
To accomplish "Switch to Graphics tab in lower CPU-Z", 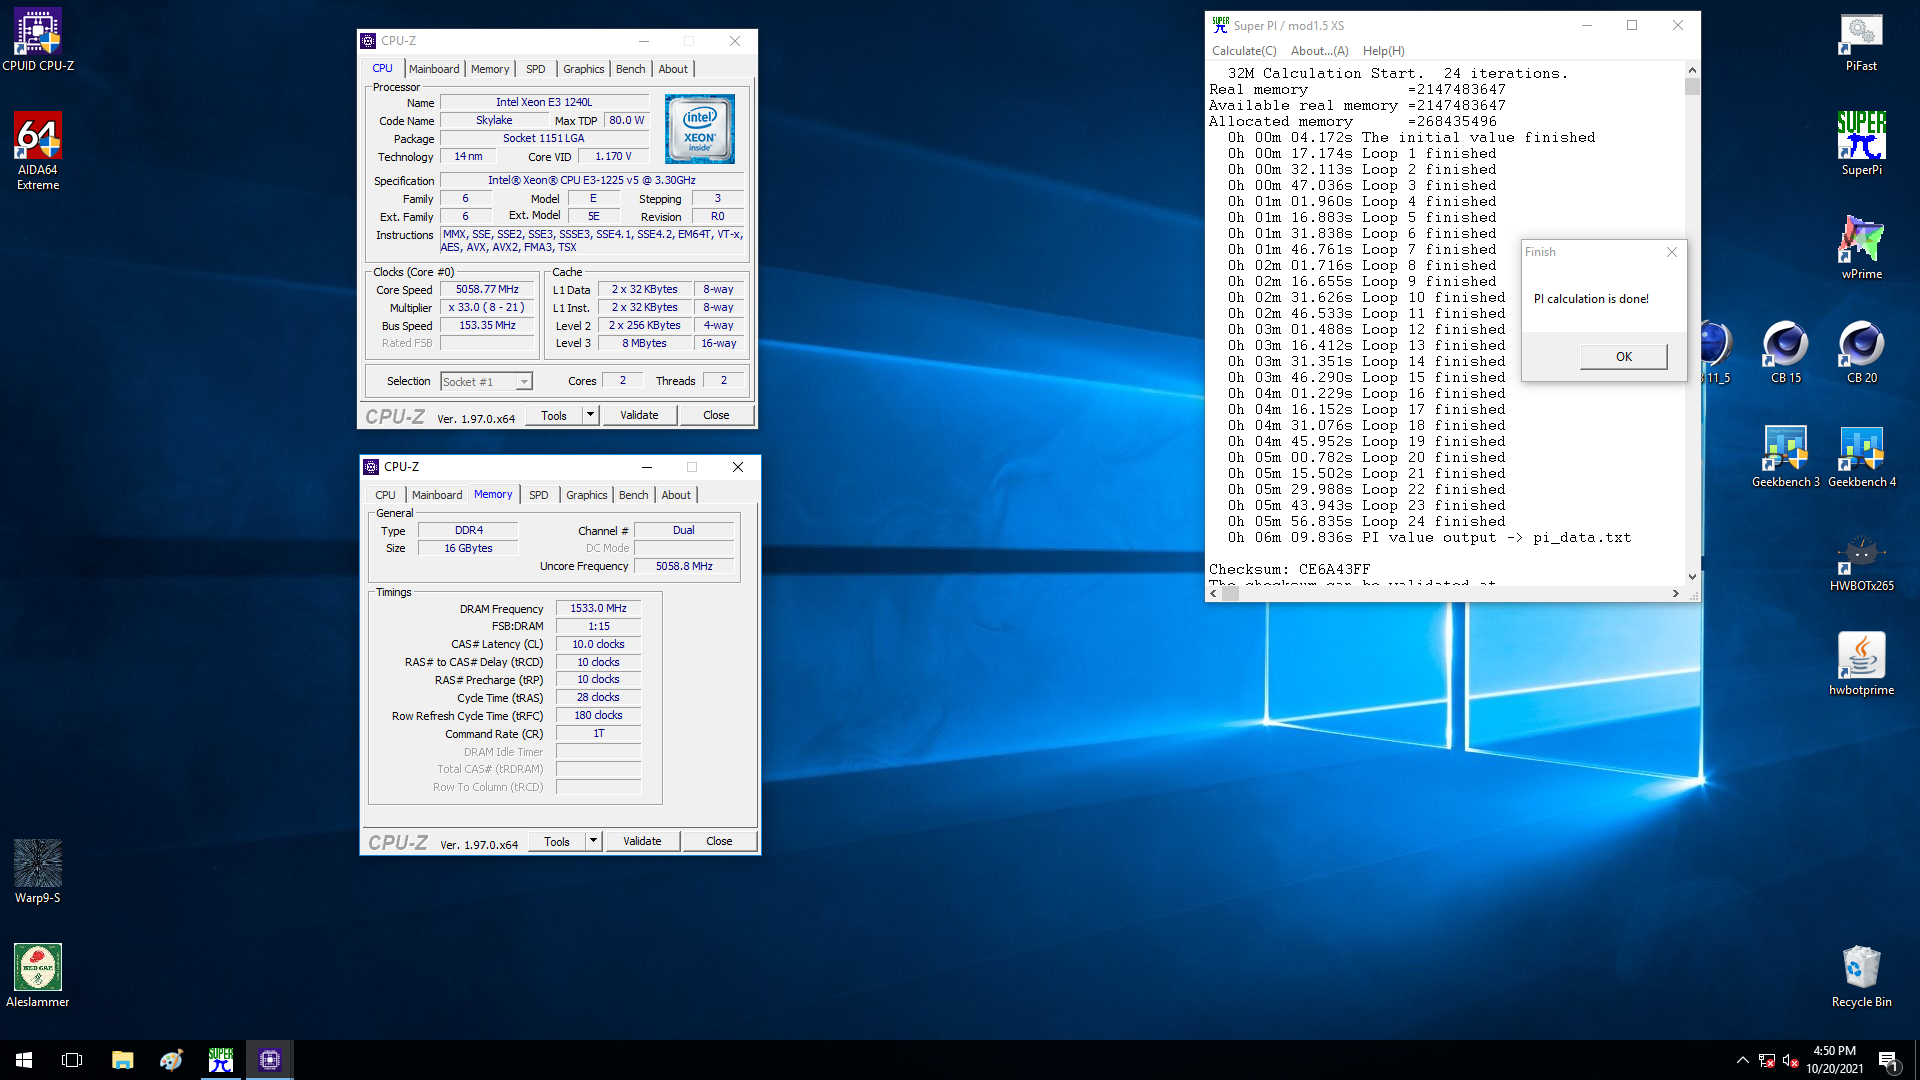I will [586, 495].
